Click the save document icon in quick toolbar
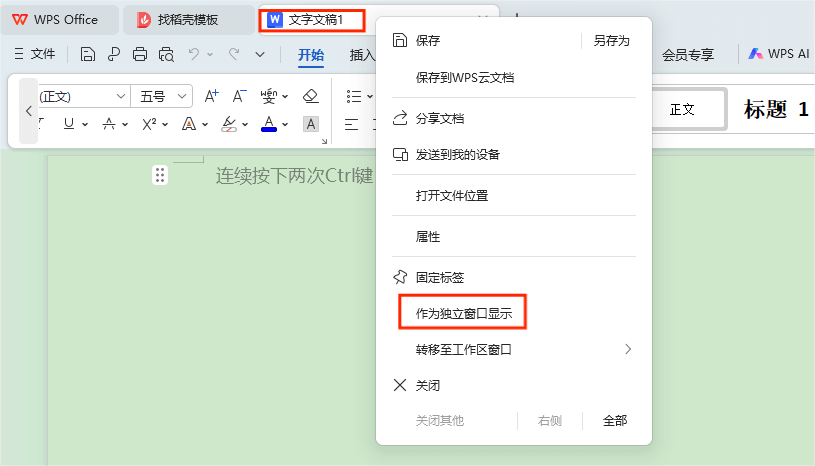Screen dimensions: 815x466 click(x=87, y=54)
